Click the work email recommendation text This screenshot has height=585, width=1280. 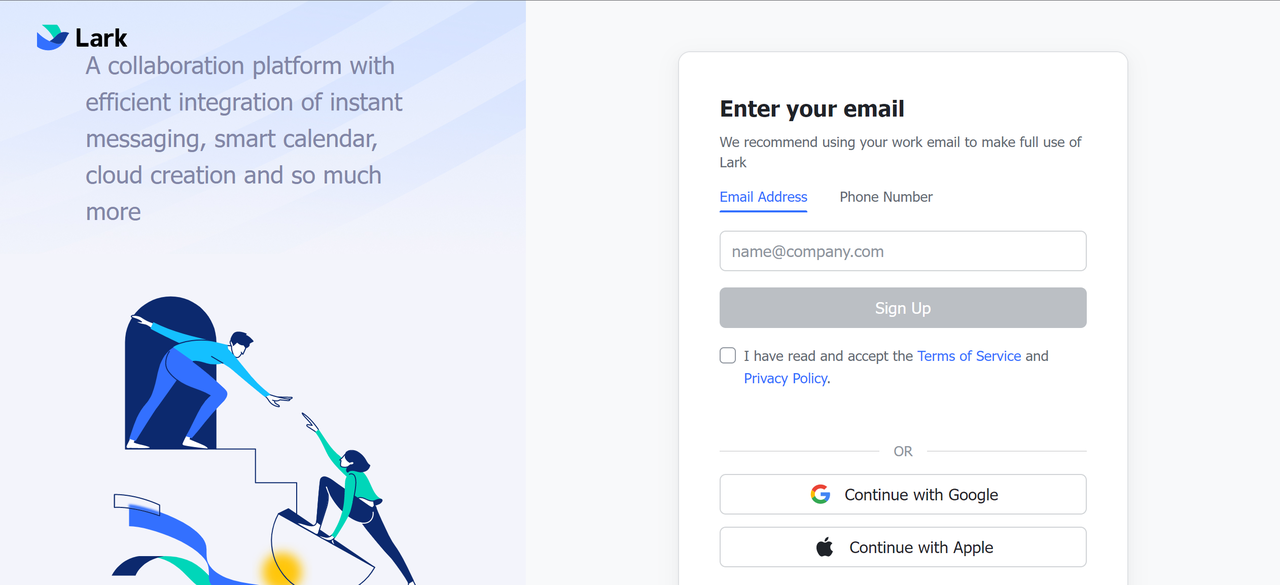[x=900, y=152]
